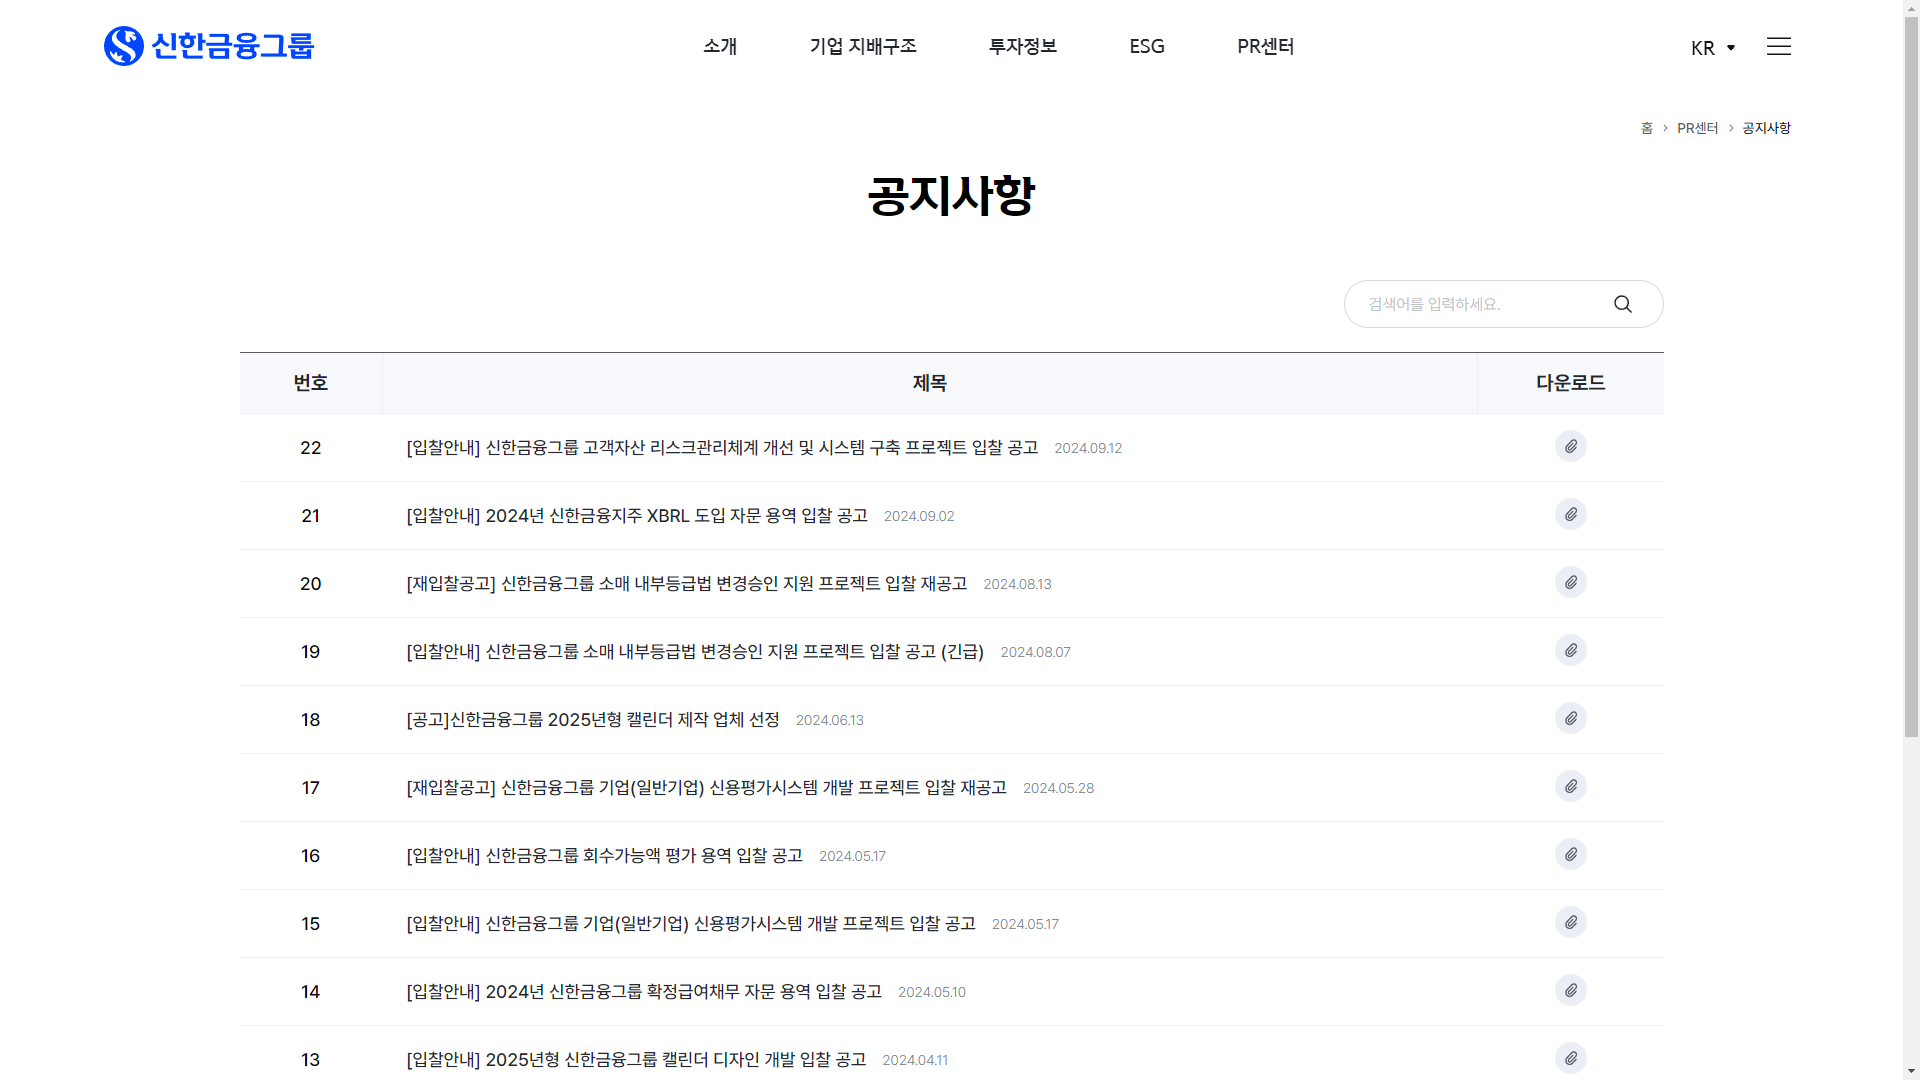
Task: Click the 다운로드 column header
Action: click(1571, 383)
